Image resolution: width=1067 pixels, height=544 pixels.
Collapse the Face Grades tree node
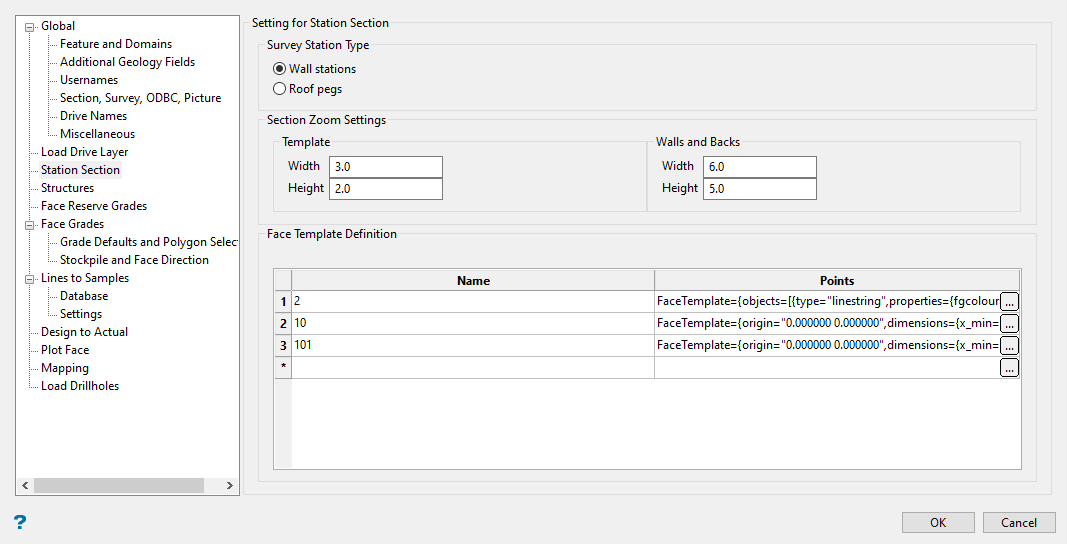[29, 224]
